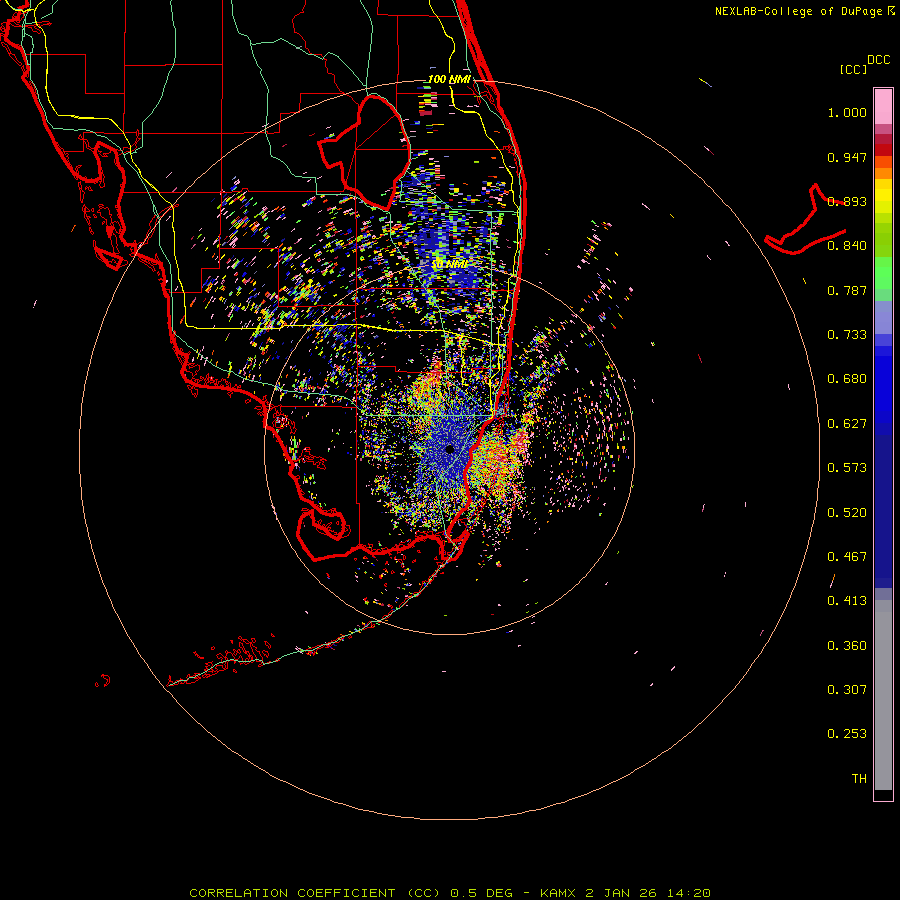Select the 1.000 value on the color scale
900x900 pixels.
tap(847, 112)
